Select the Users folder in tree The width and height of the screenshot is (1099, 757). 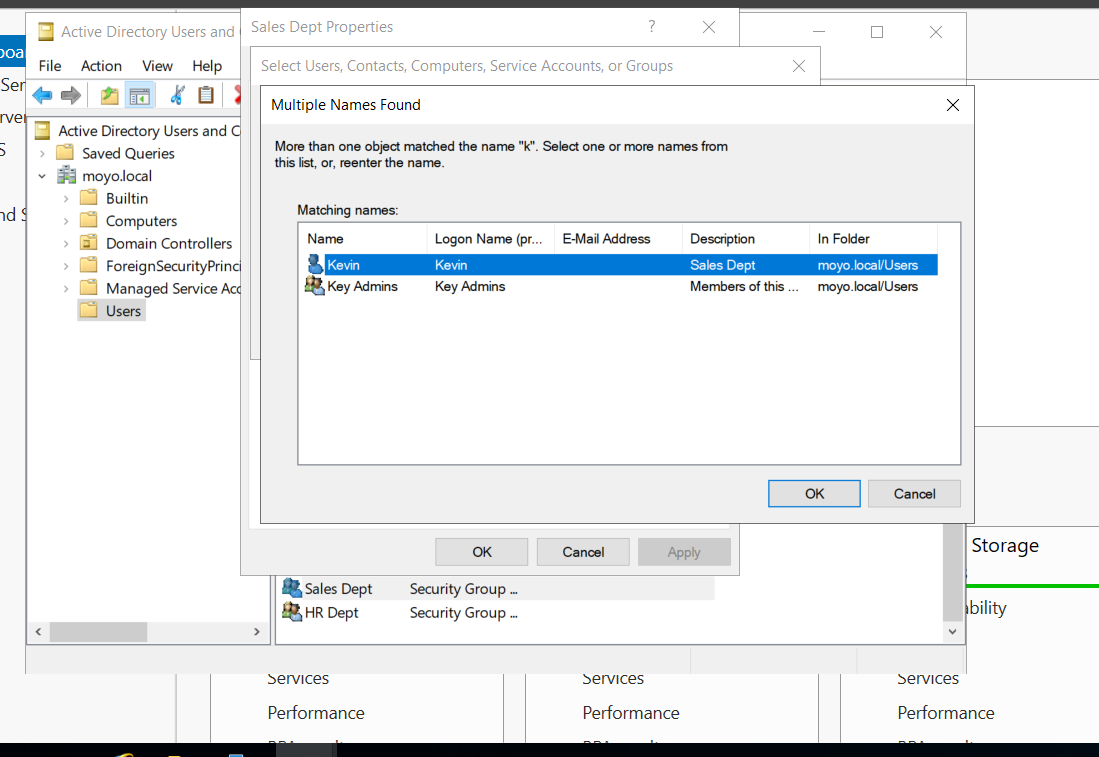(x=124, y=311)
